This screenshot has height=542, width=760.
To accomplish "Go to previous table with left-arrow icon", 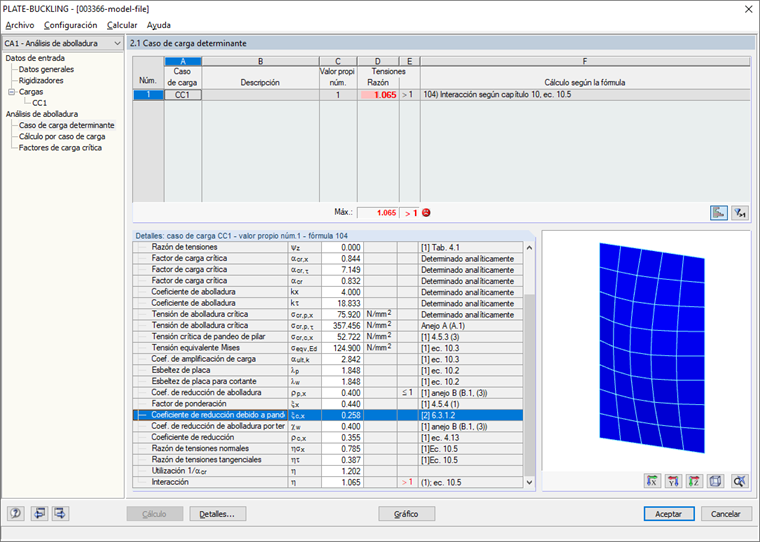I will pos(39,513).
